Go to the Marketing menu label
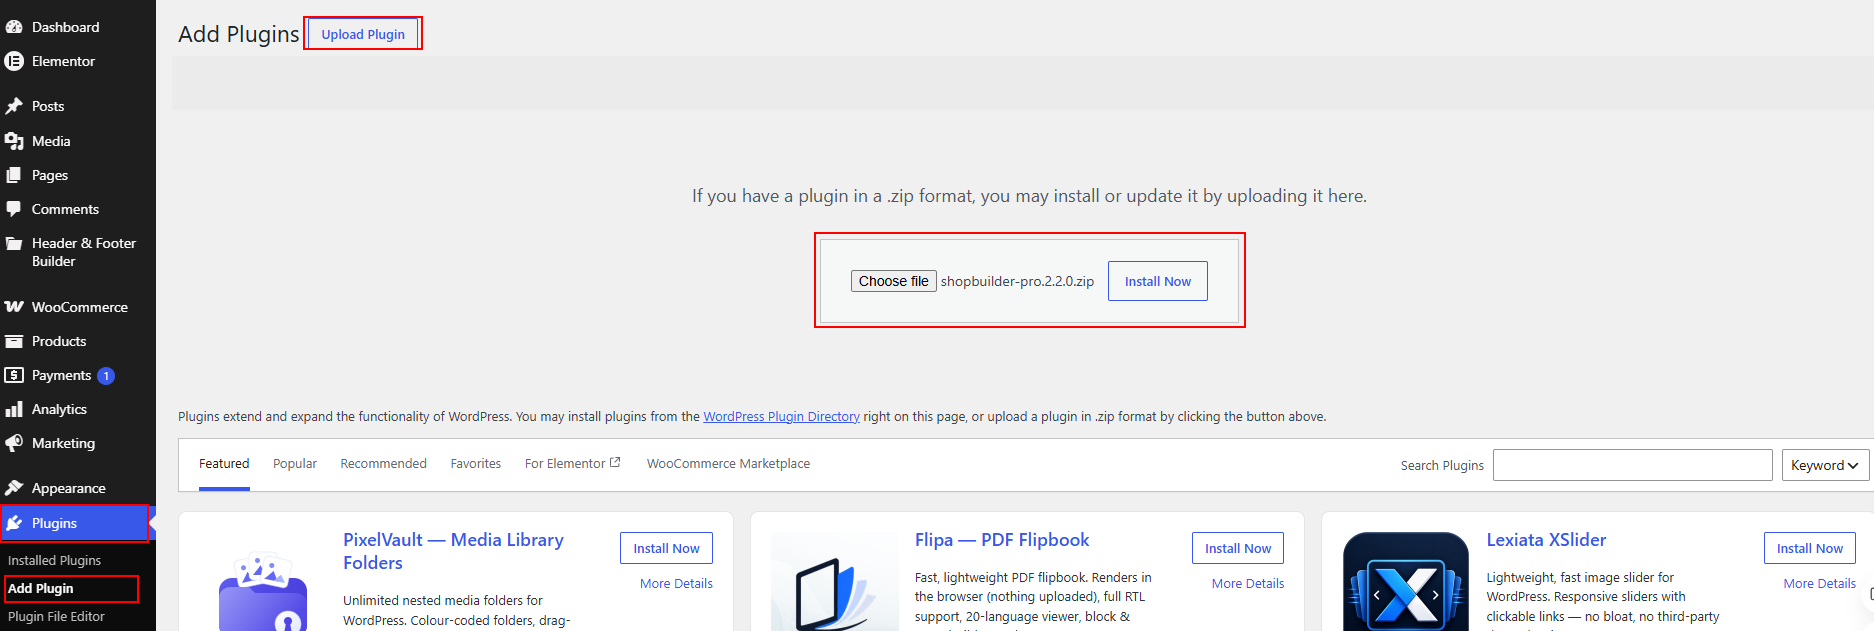Viewport: 1874px width, 631px height. [63, 443]
